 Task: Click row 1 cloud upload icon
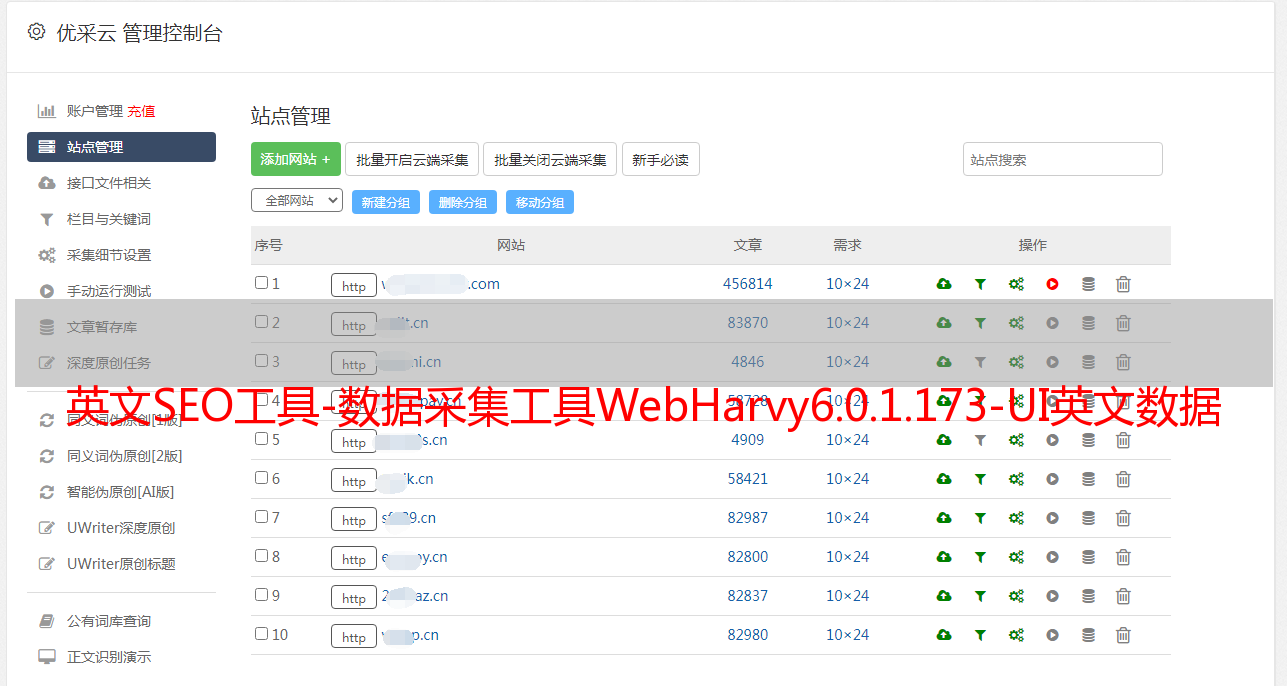(944, 284)
